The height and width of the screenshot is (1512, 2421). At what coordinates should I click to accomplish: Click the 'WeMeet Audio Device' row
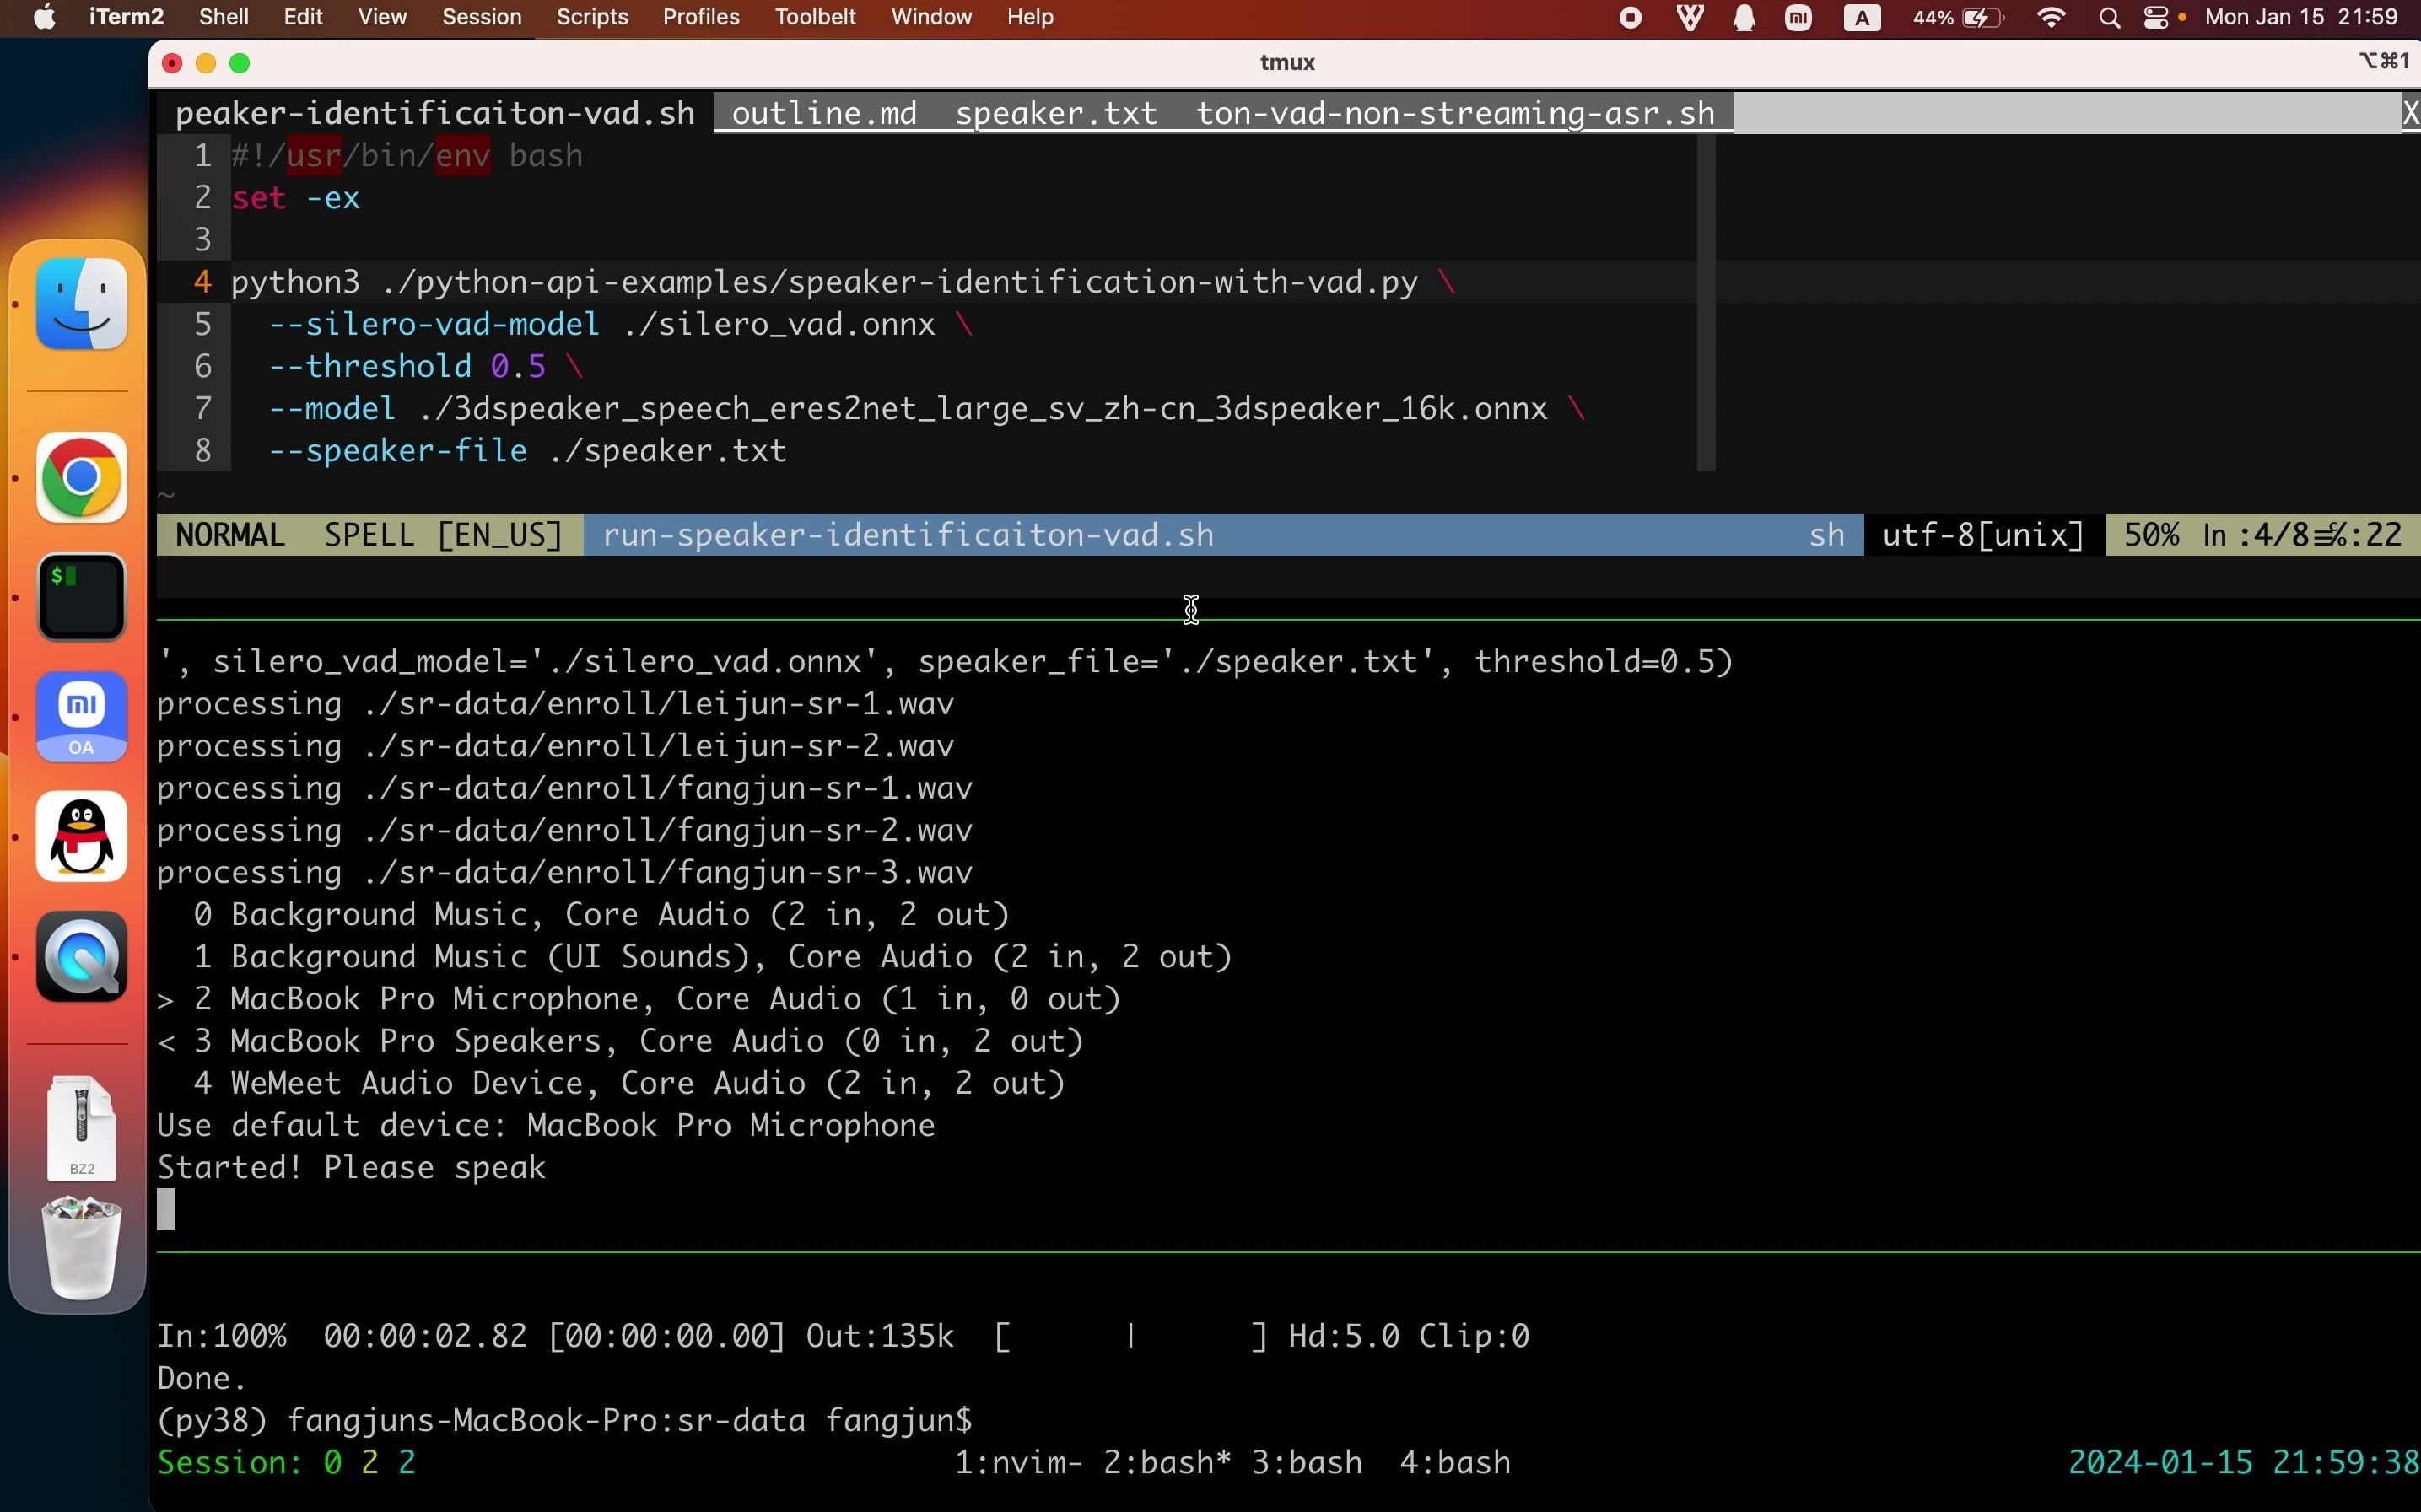coord(630,1082)
